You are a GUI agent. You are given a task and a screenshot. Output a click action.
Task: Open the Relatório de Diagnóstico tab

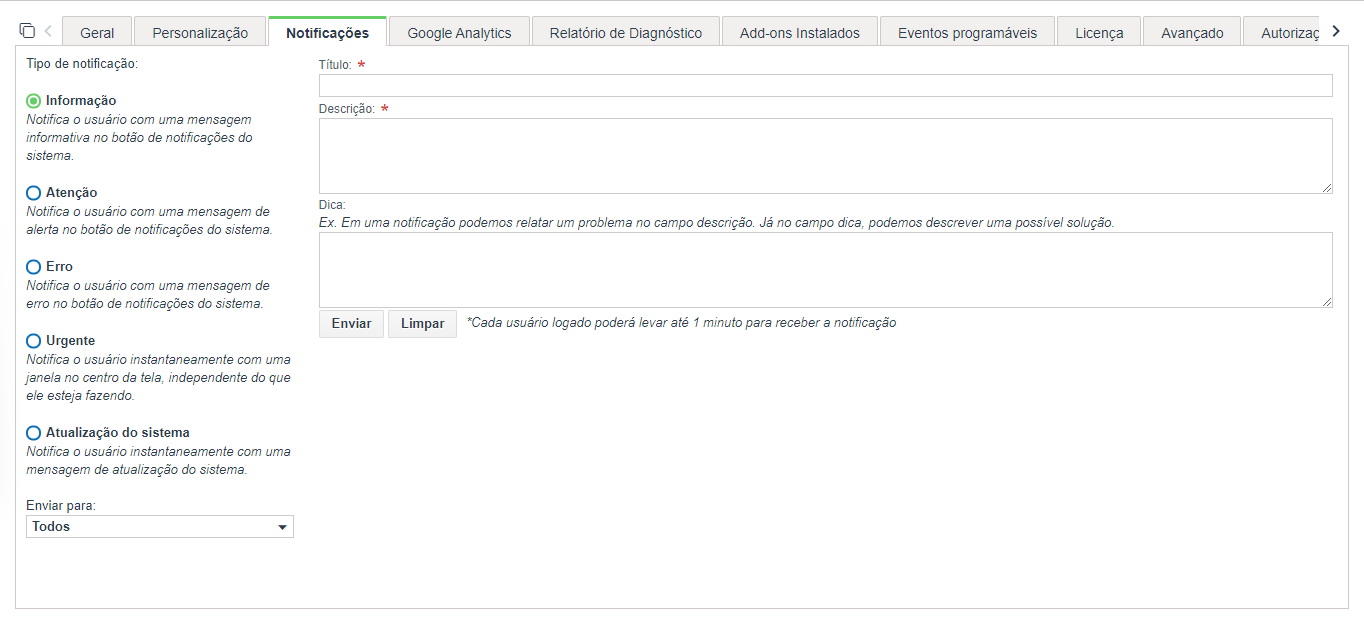tap(626, 32)
